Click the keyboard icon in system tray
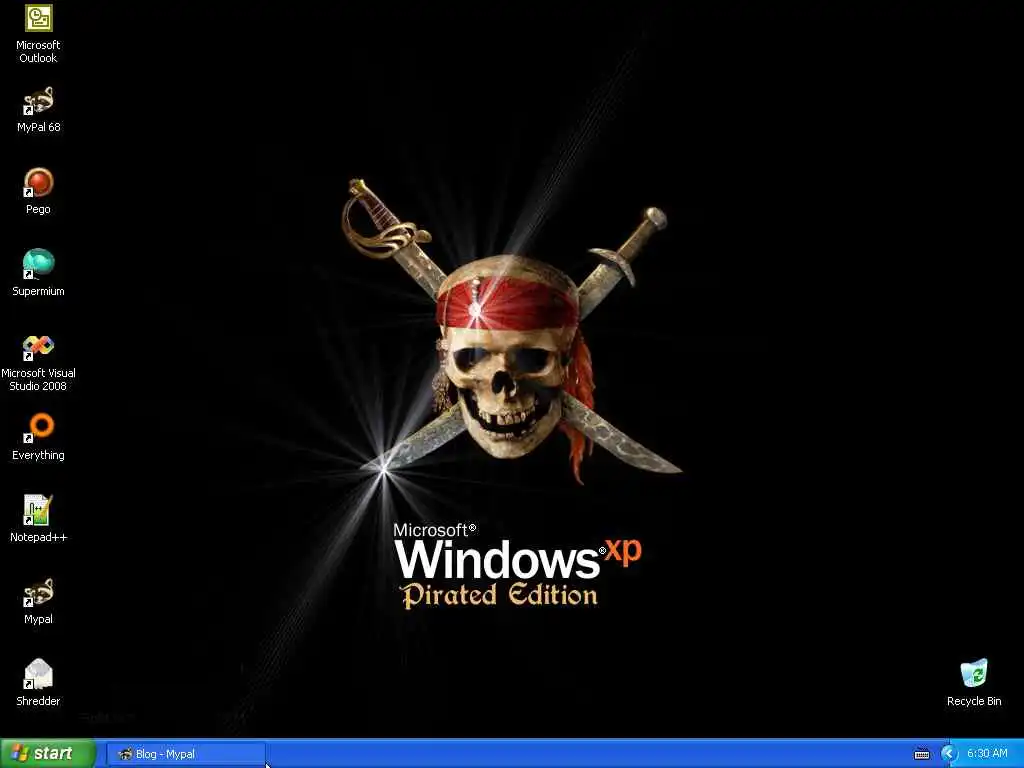Image resolution: width=1024 pixels, height=768 pixels. tap(921, 754)
